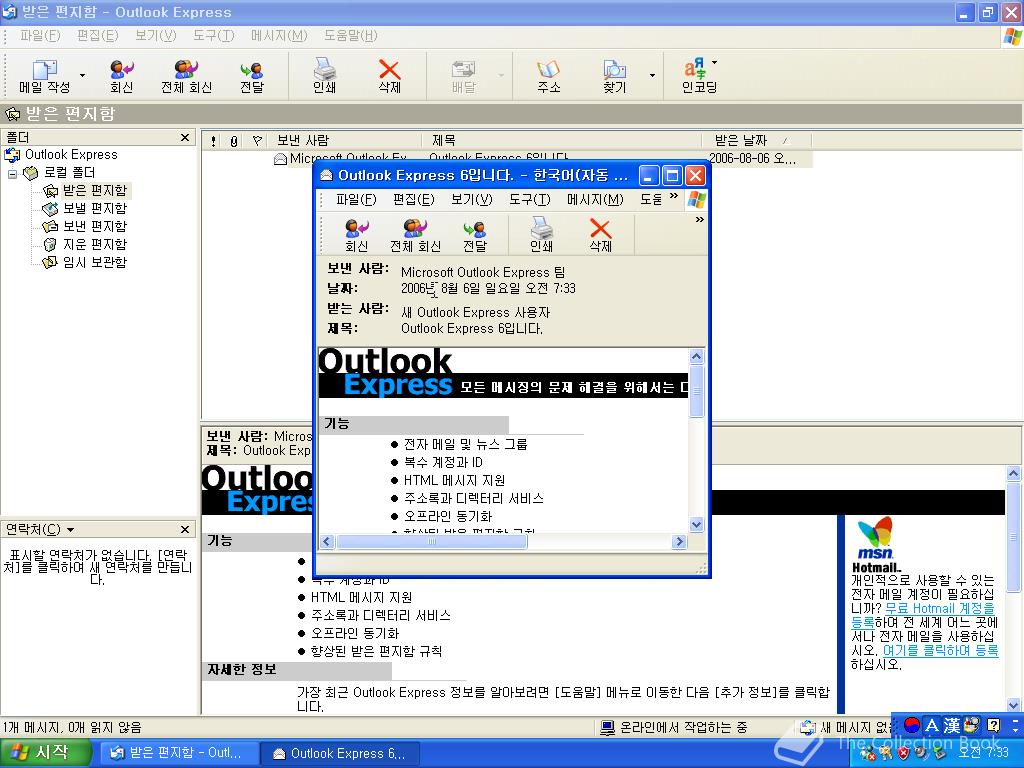Screen dimensions: 1024x768
Task: Close the 연락처 contacts pane
Action: pyautogui.click(x=185, y=529)
